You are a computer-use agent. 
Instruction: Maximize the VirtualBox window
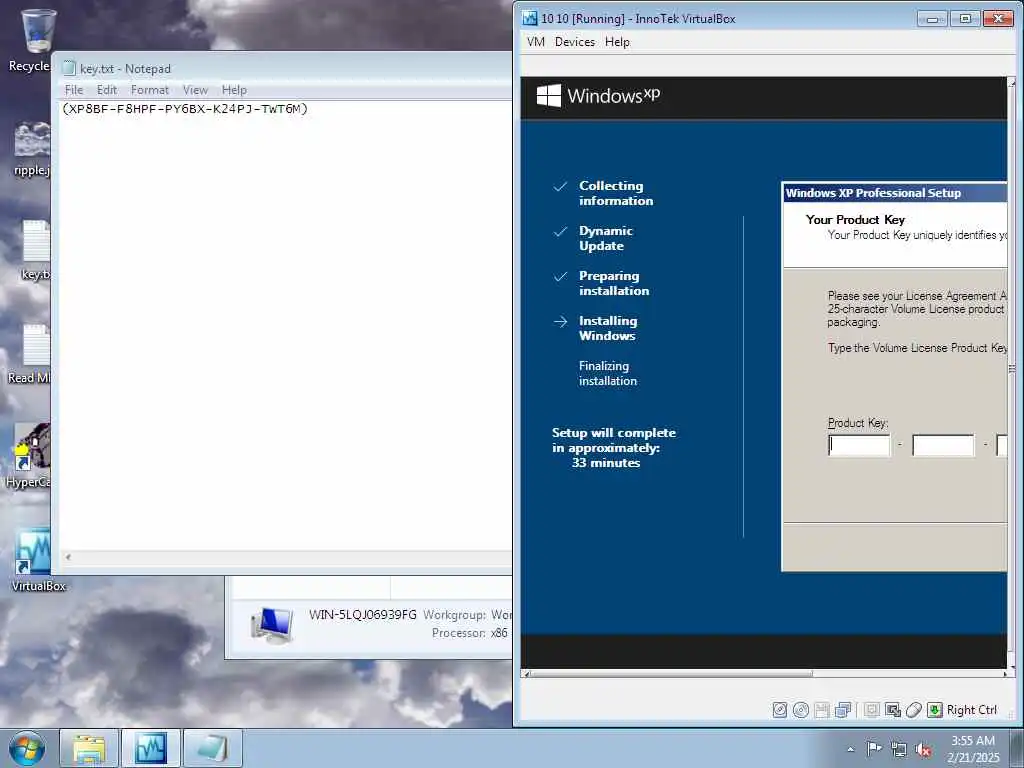click(965, 19)
